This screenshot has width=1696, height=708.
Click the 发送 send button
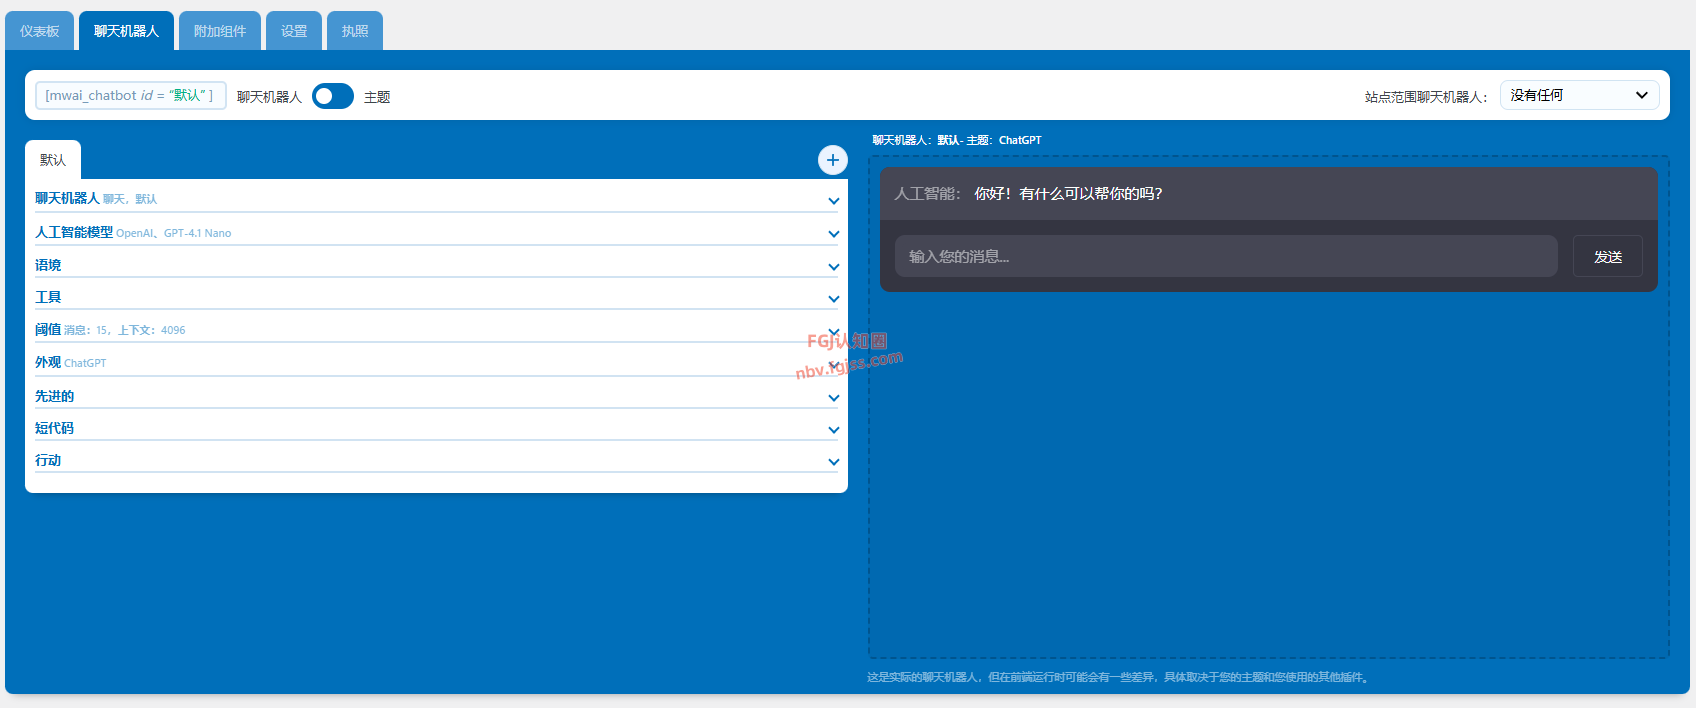coord(1607,257)
